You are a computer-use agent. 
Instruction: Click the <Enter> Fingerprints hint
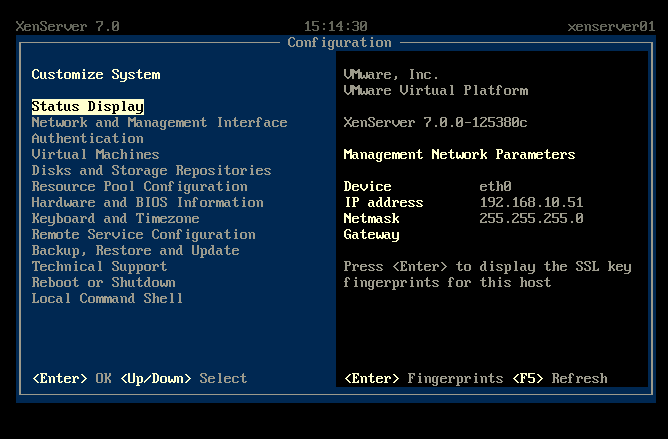[x=423, y=378]
